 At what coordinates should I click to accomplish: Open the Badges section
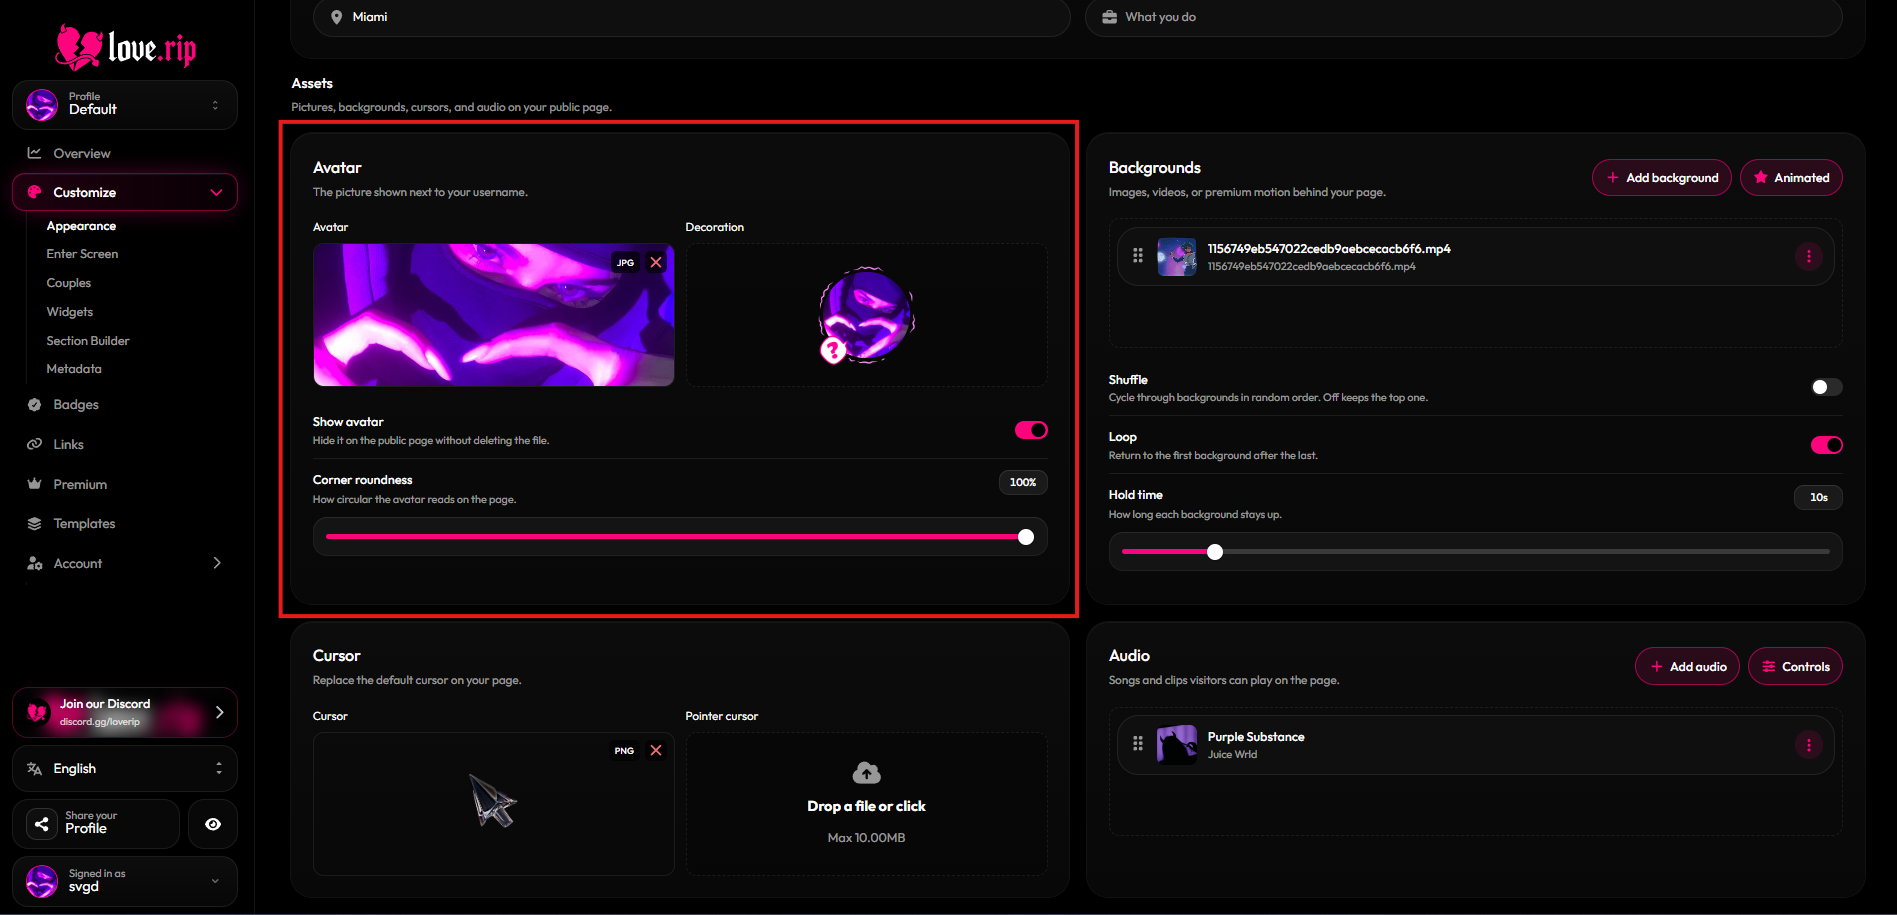[x=76, y=405]
